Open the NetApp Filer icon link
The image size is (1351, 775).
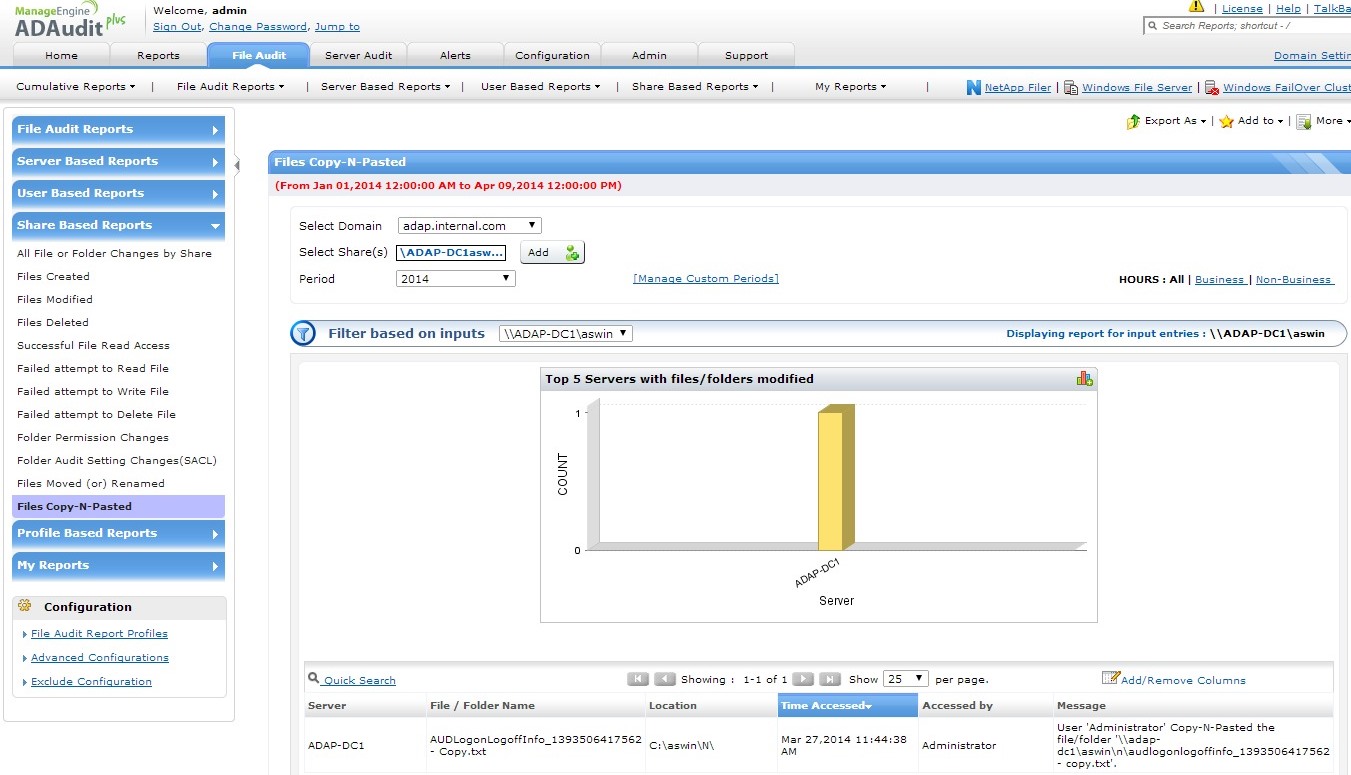coord(973,87)
